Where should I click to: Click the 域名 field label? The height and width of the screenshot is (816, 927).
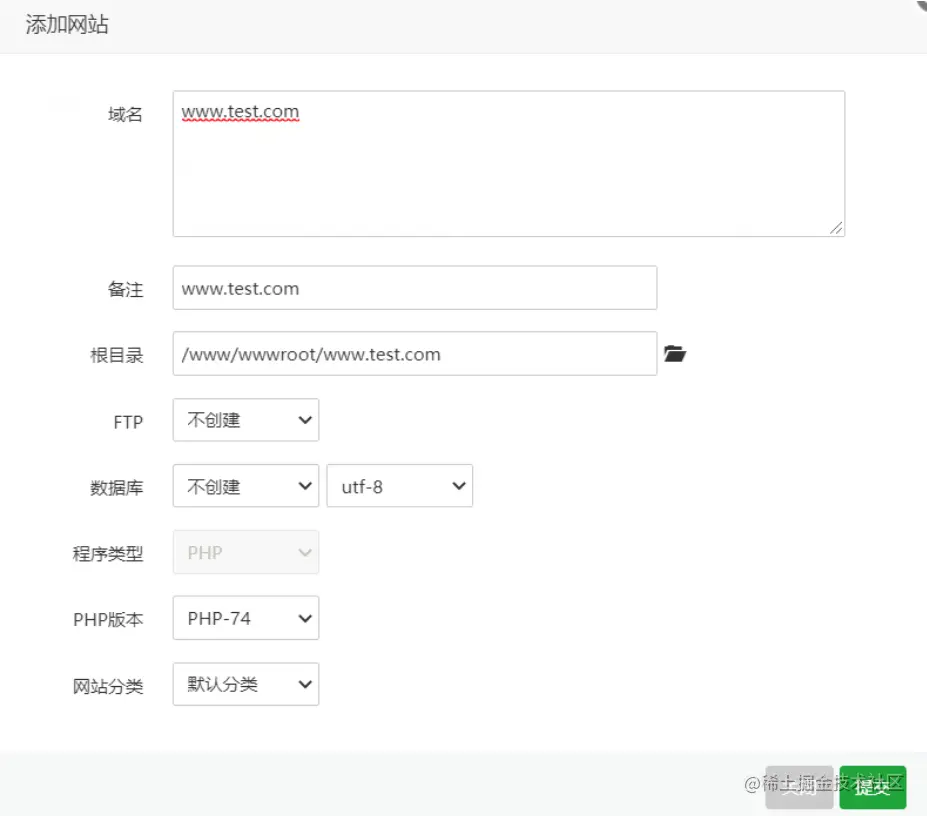coord(125,114)
